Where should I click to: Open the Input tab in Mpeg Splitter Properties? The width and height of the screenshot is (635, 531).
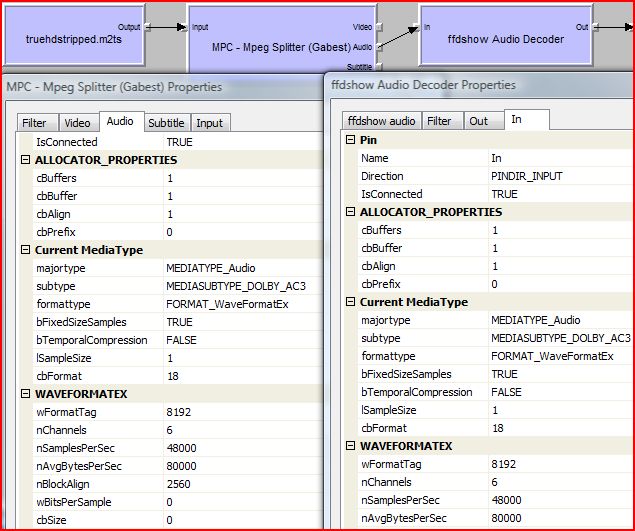coord(210,123)
